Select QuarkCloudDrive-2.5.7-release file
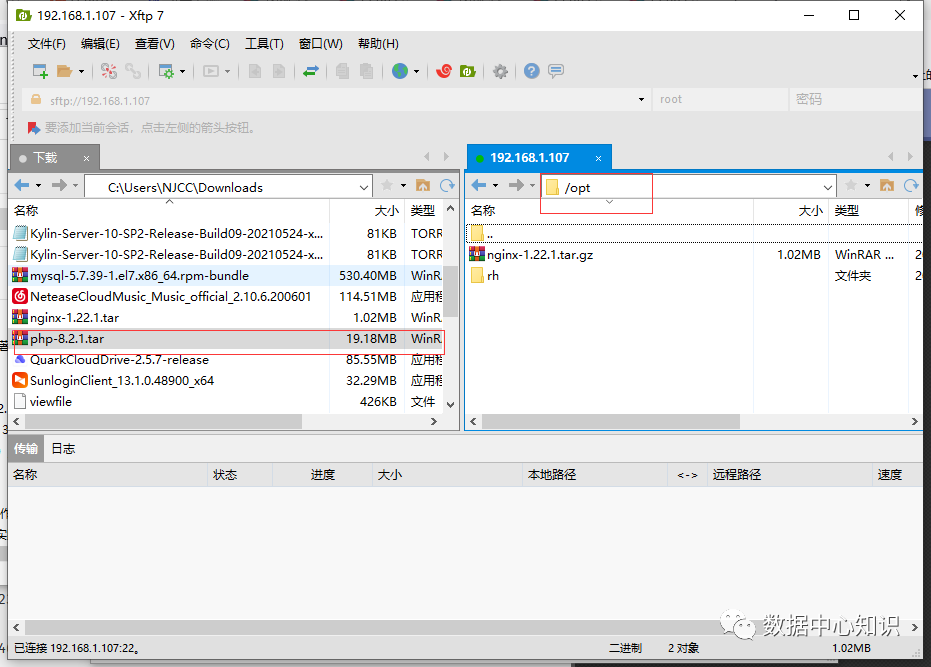The height and width of the screenshot is (667, 931). pyautogui.click(x=227, y=360)
